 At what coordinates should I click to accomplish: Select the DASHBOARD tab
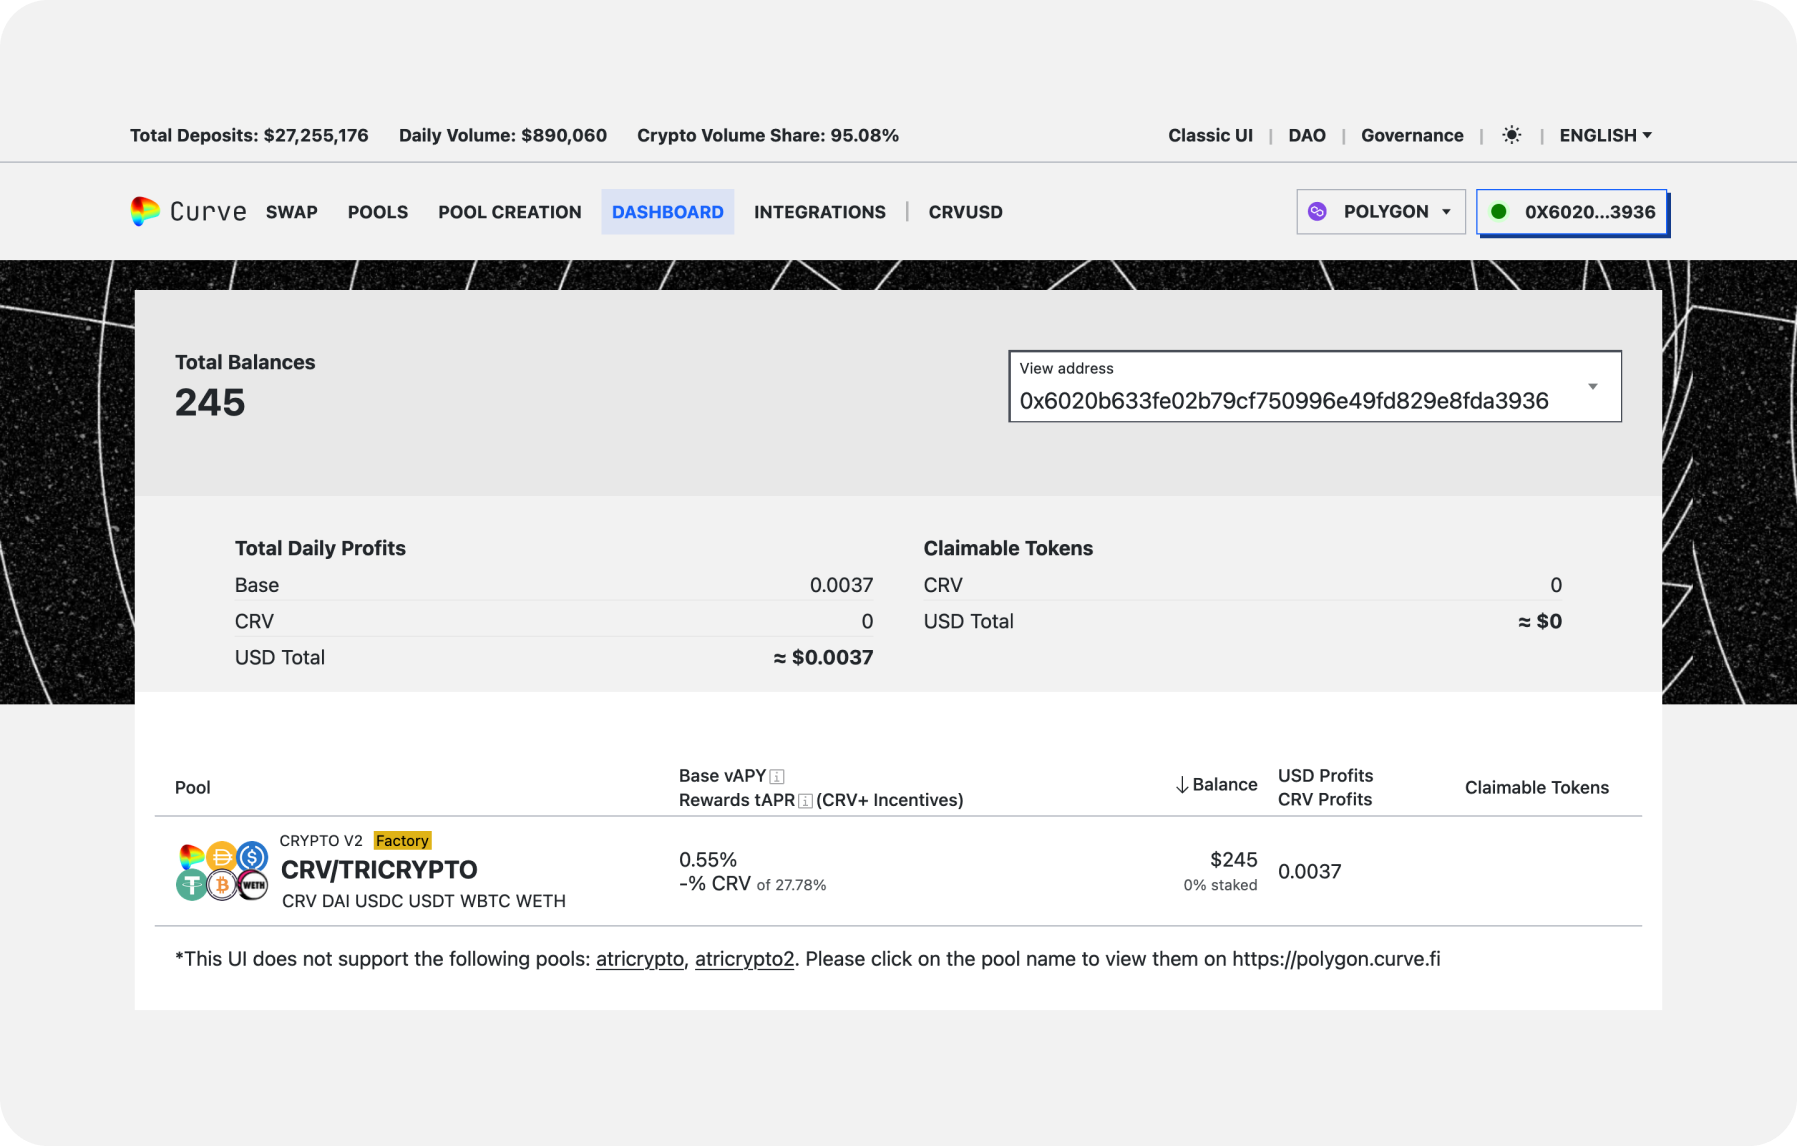[668, 212]
